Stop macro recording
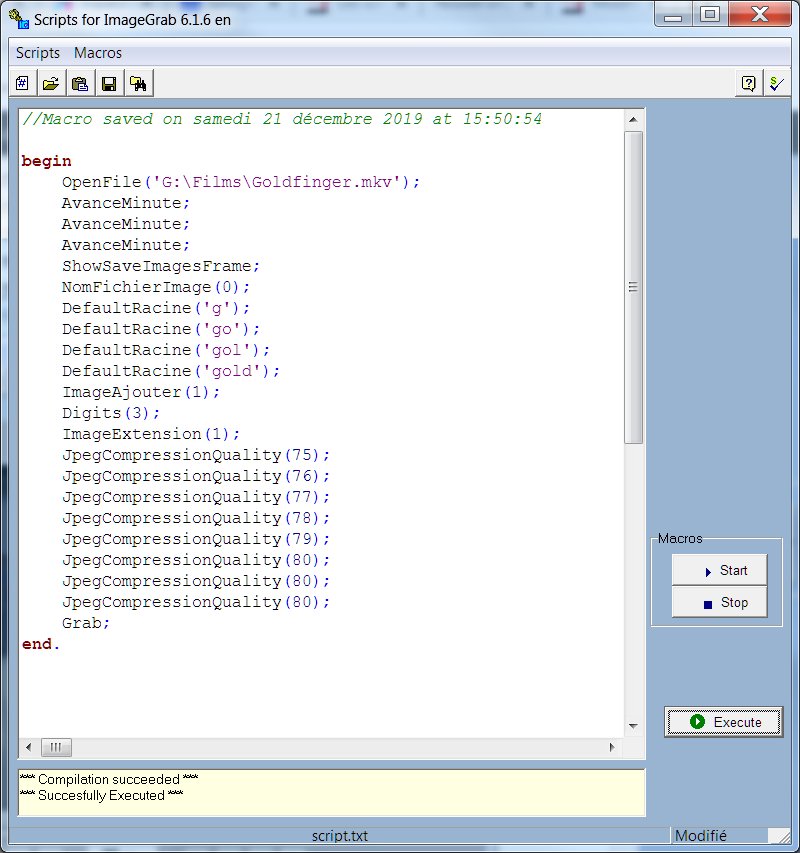Image resolution: width=800 pixels, height=853 pixels. (x=719, y=603)
